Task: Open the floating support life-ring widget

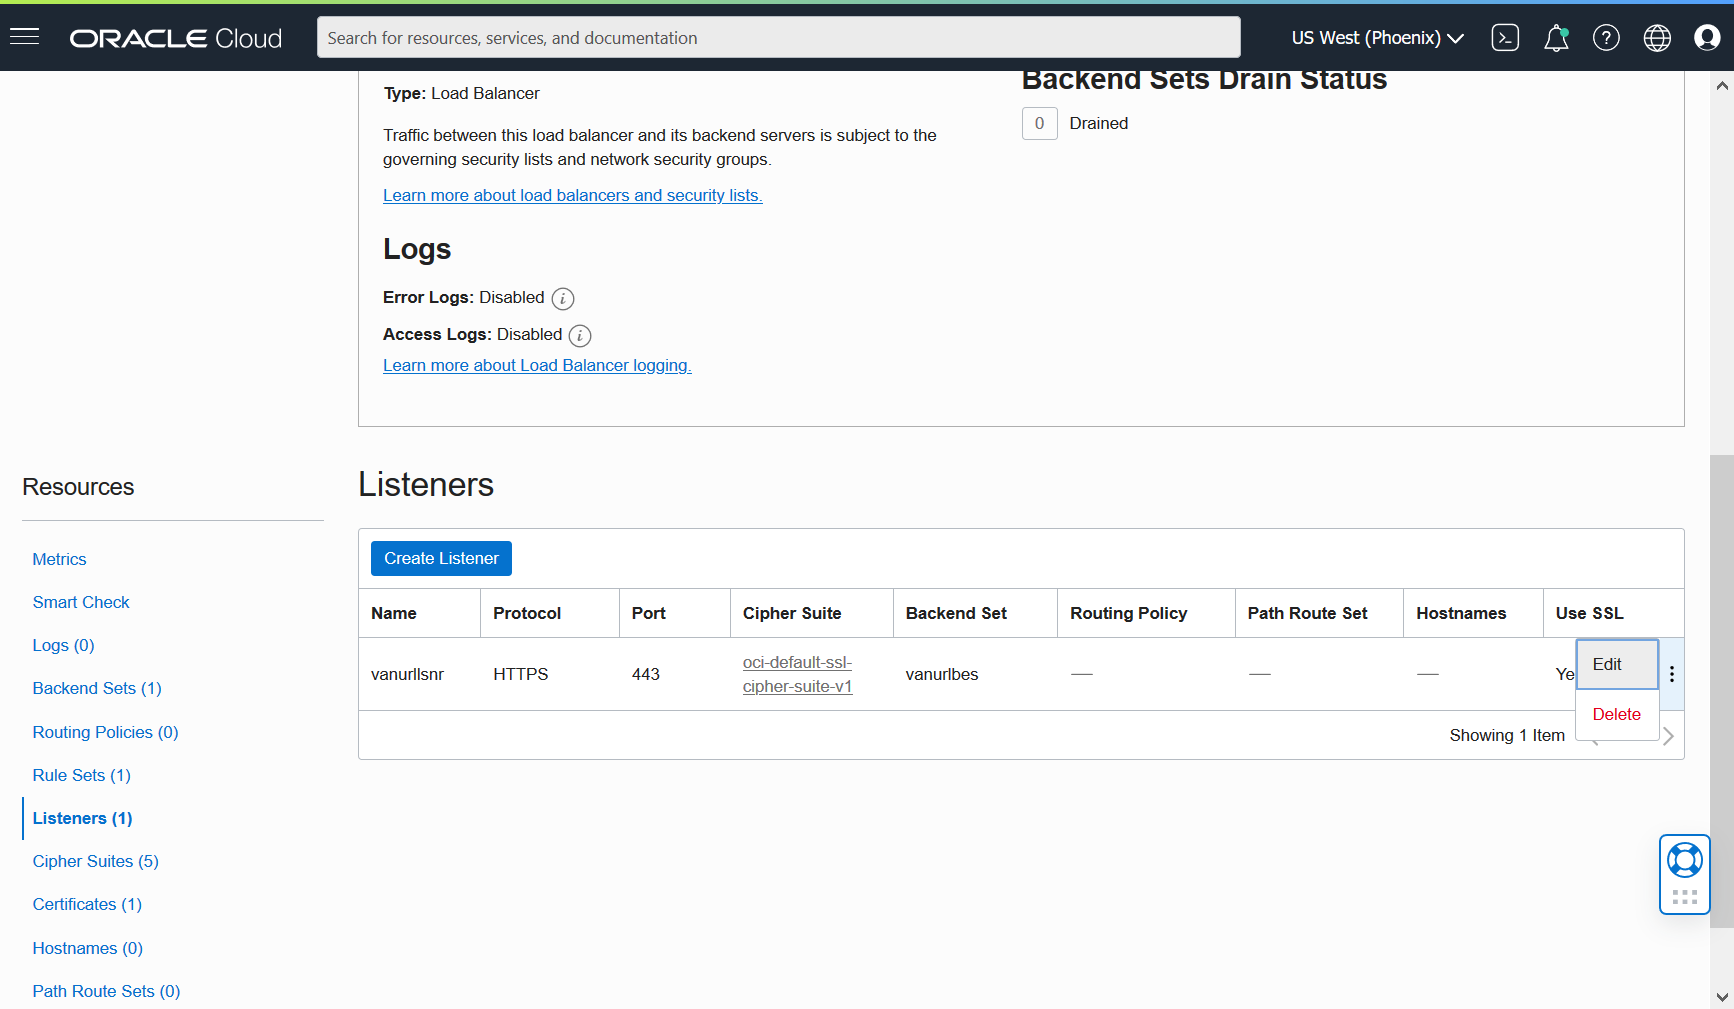Action: tap(1684, 859)
